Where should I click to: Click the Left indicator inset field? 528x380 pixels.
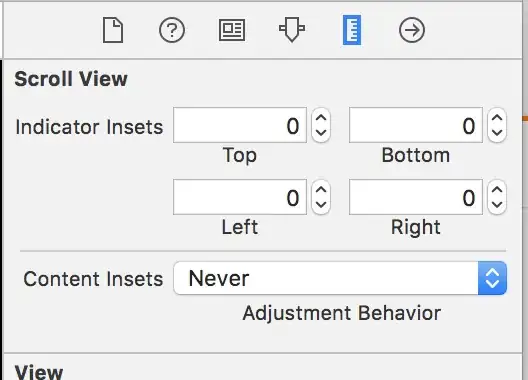(x=240, y=197)
